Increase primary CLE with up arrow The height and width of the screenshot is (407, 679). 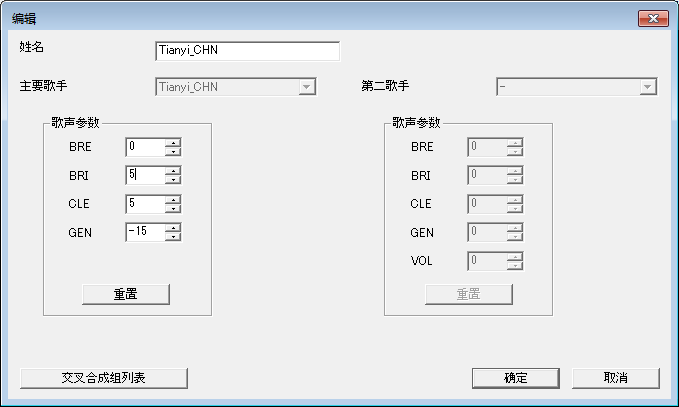click(173, 200)
